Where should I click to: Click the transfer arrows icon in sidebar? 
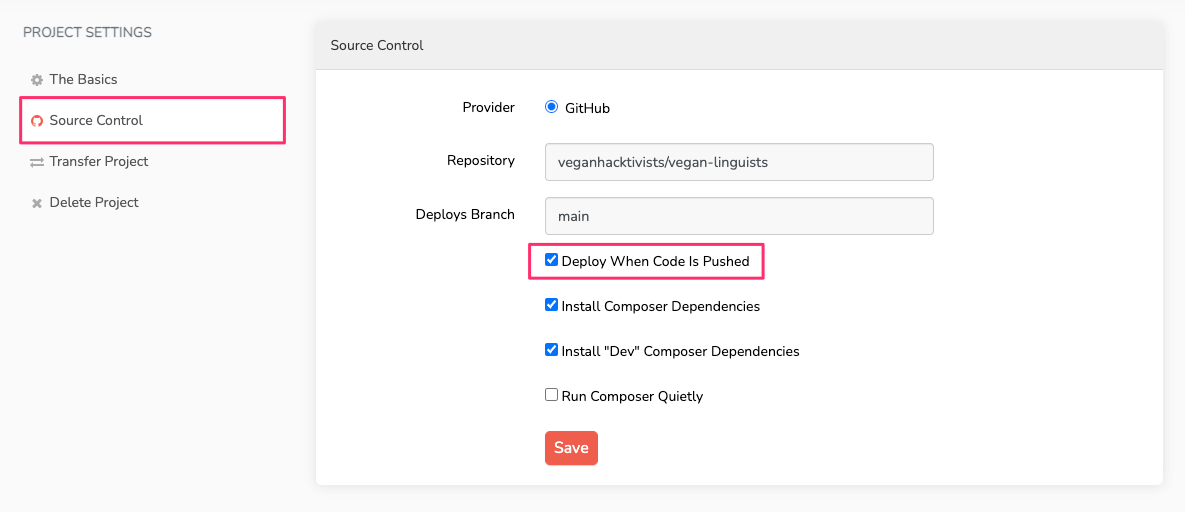tap(37, 162)
